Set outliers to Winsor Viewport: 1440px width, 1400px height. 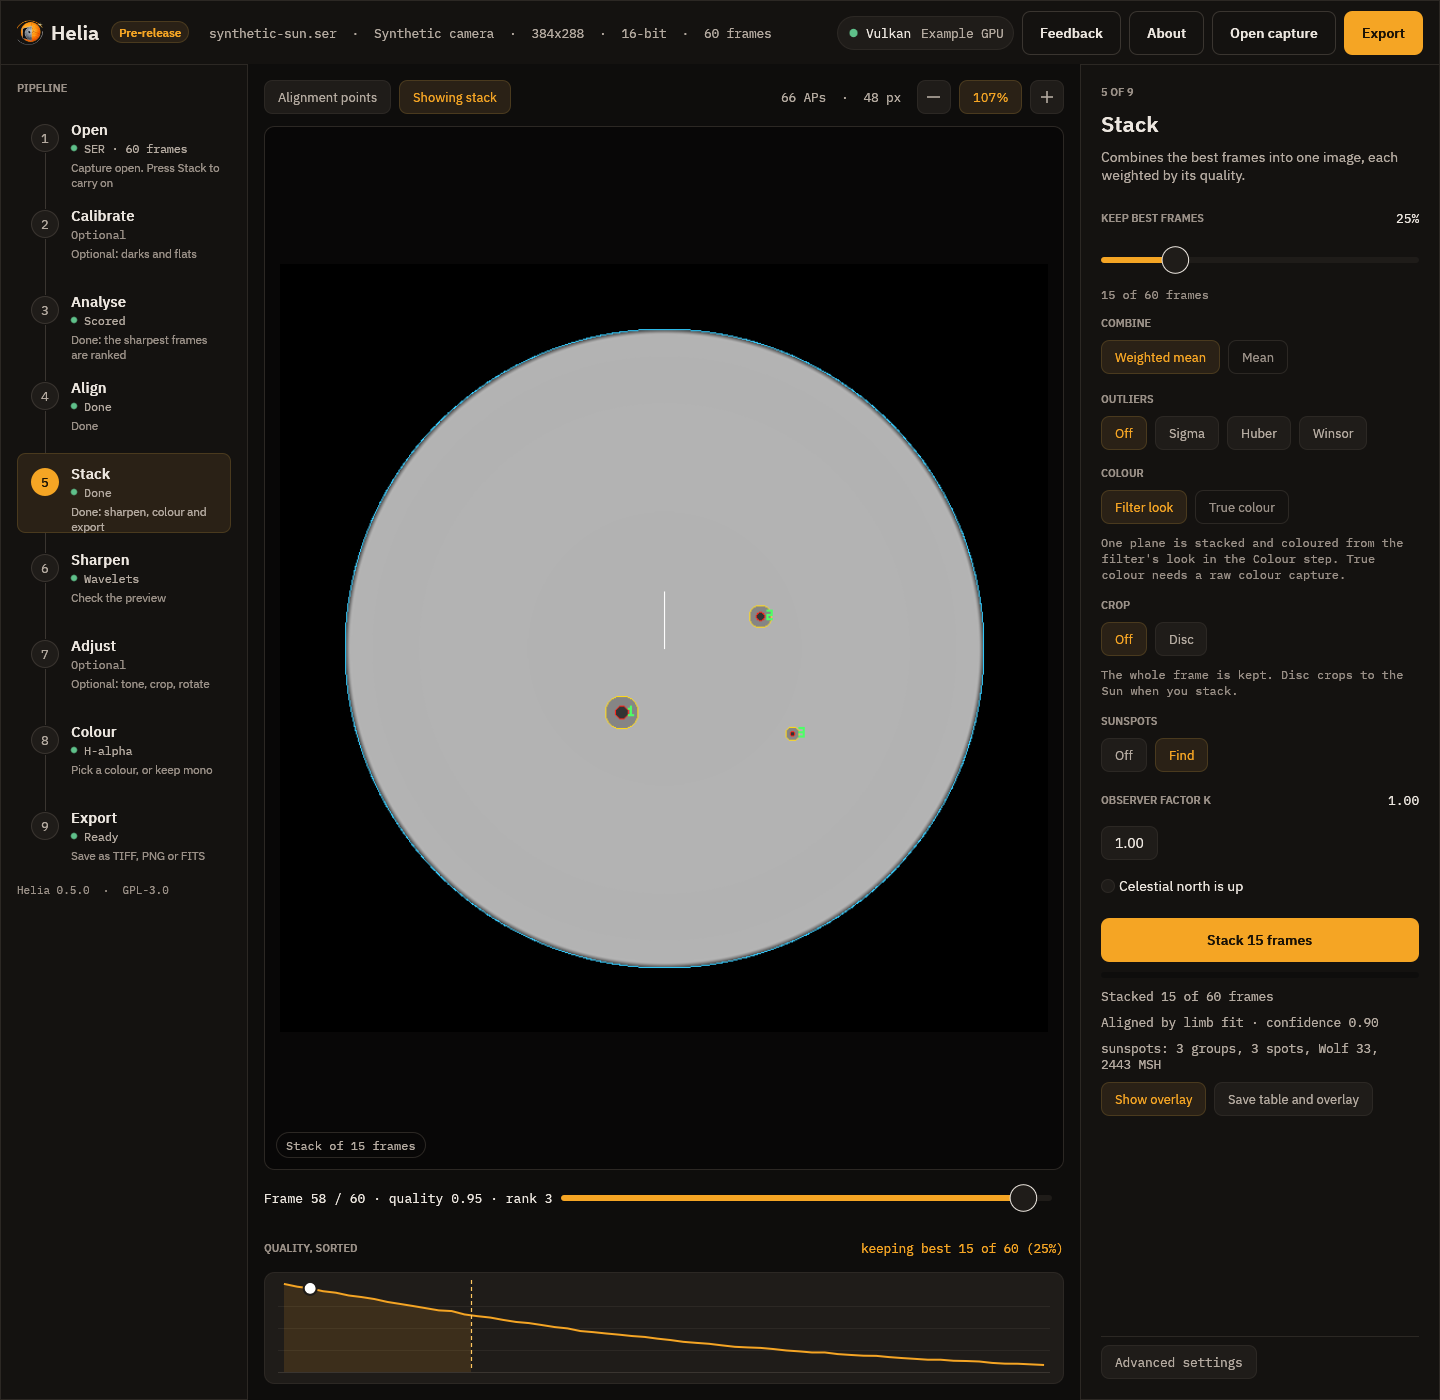[x=1332, y=433]
